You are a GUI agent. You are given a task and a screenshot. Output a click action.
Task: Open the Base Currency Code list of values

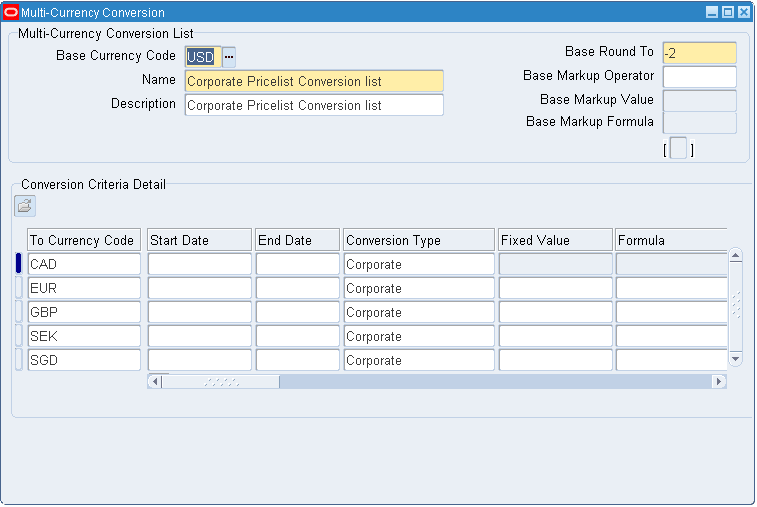pyautogui.click(x=229, y=57)
